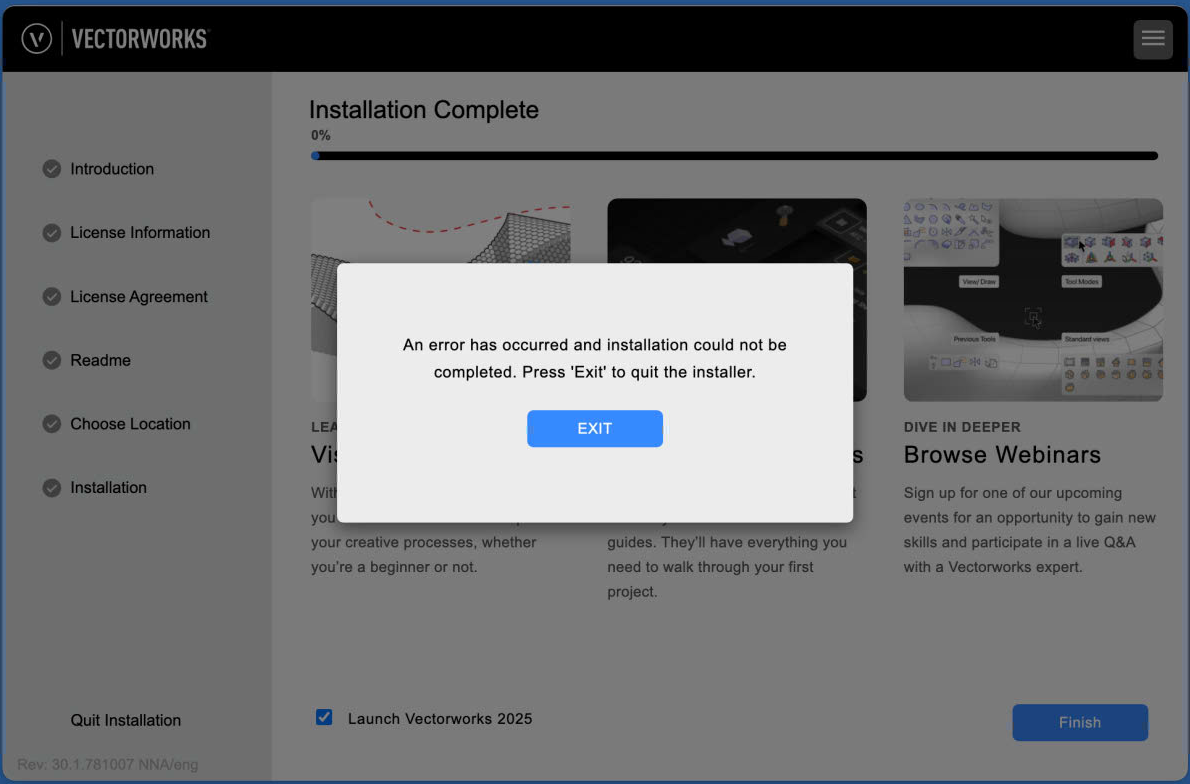
Task: Select the Introduction step label
Action: coord(112,169)
